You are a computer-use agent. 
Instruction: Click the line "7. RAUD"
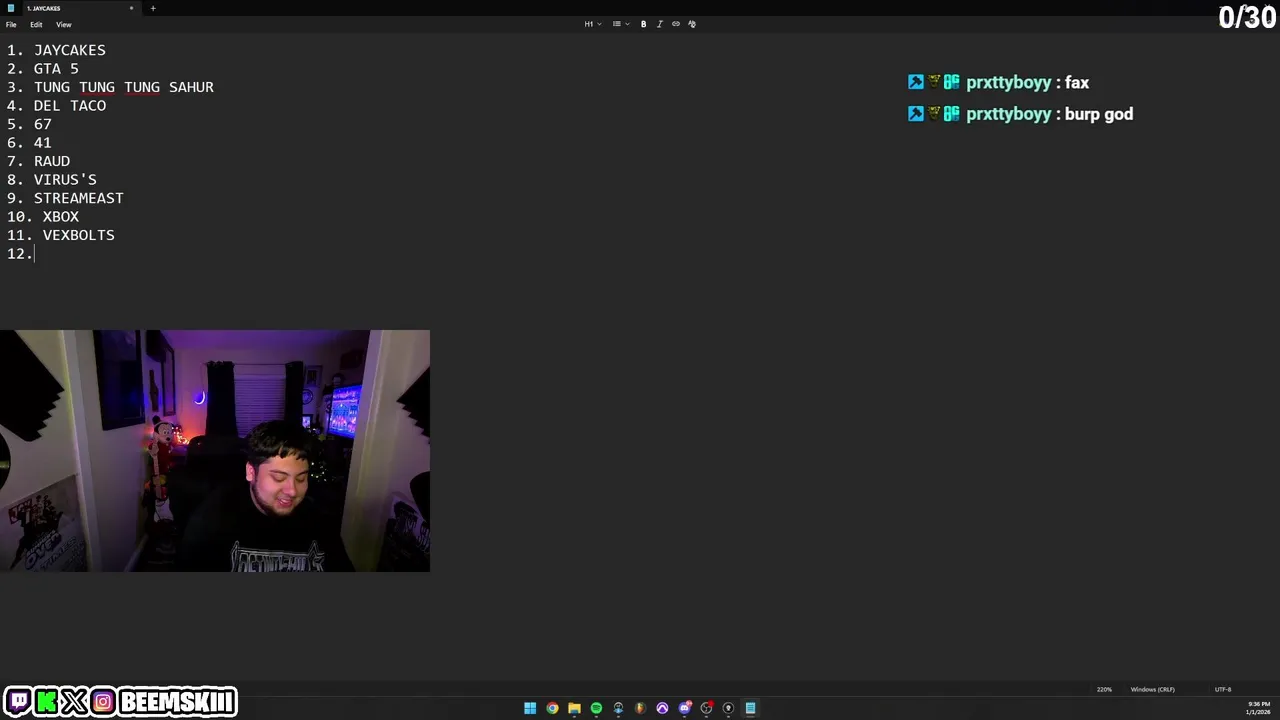pos(38,161)
